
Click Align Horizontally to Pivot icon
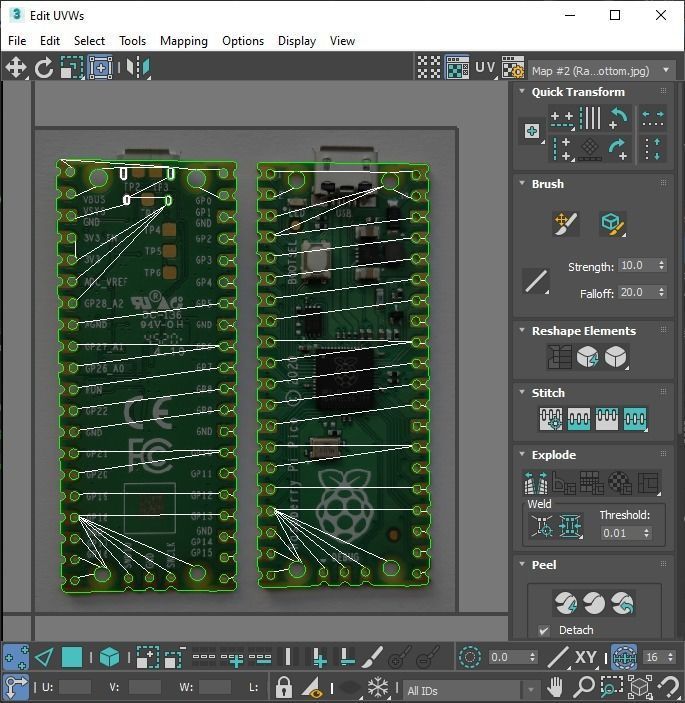coord(562,118)
